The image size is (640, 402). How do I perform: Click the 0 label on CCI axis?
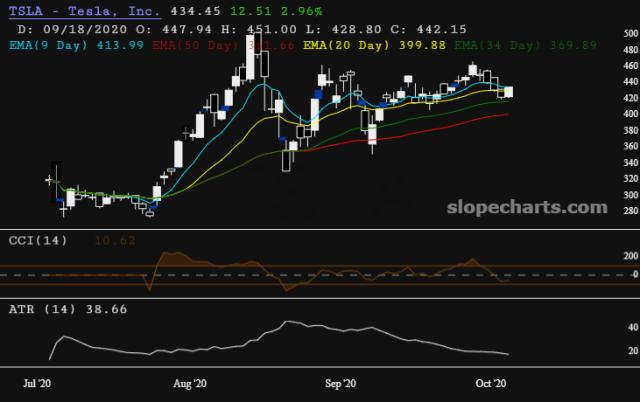(635, 274)
